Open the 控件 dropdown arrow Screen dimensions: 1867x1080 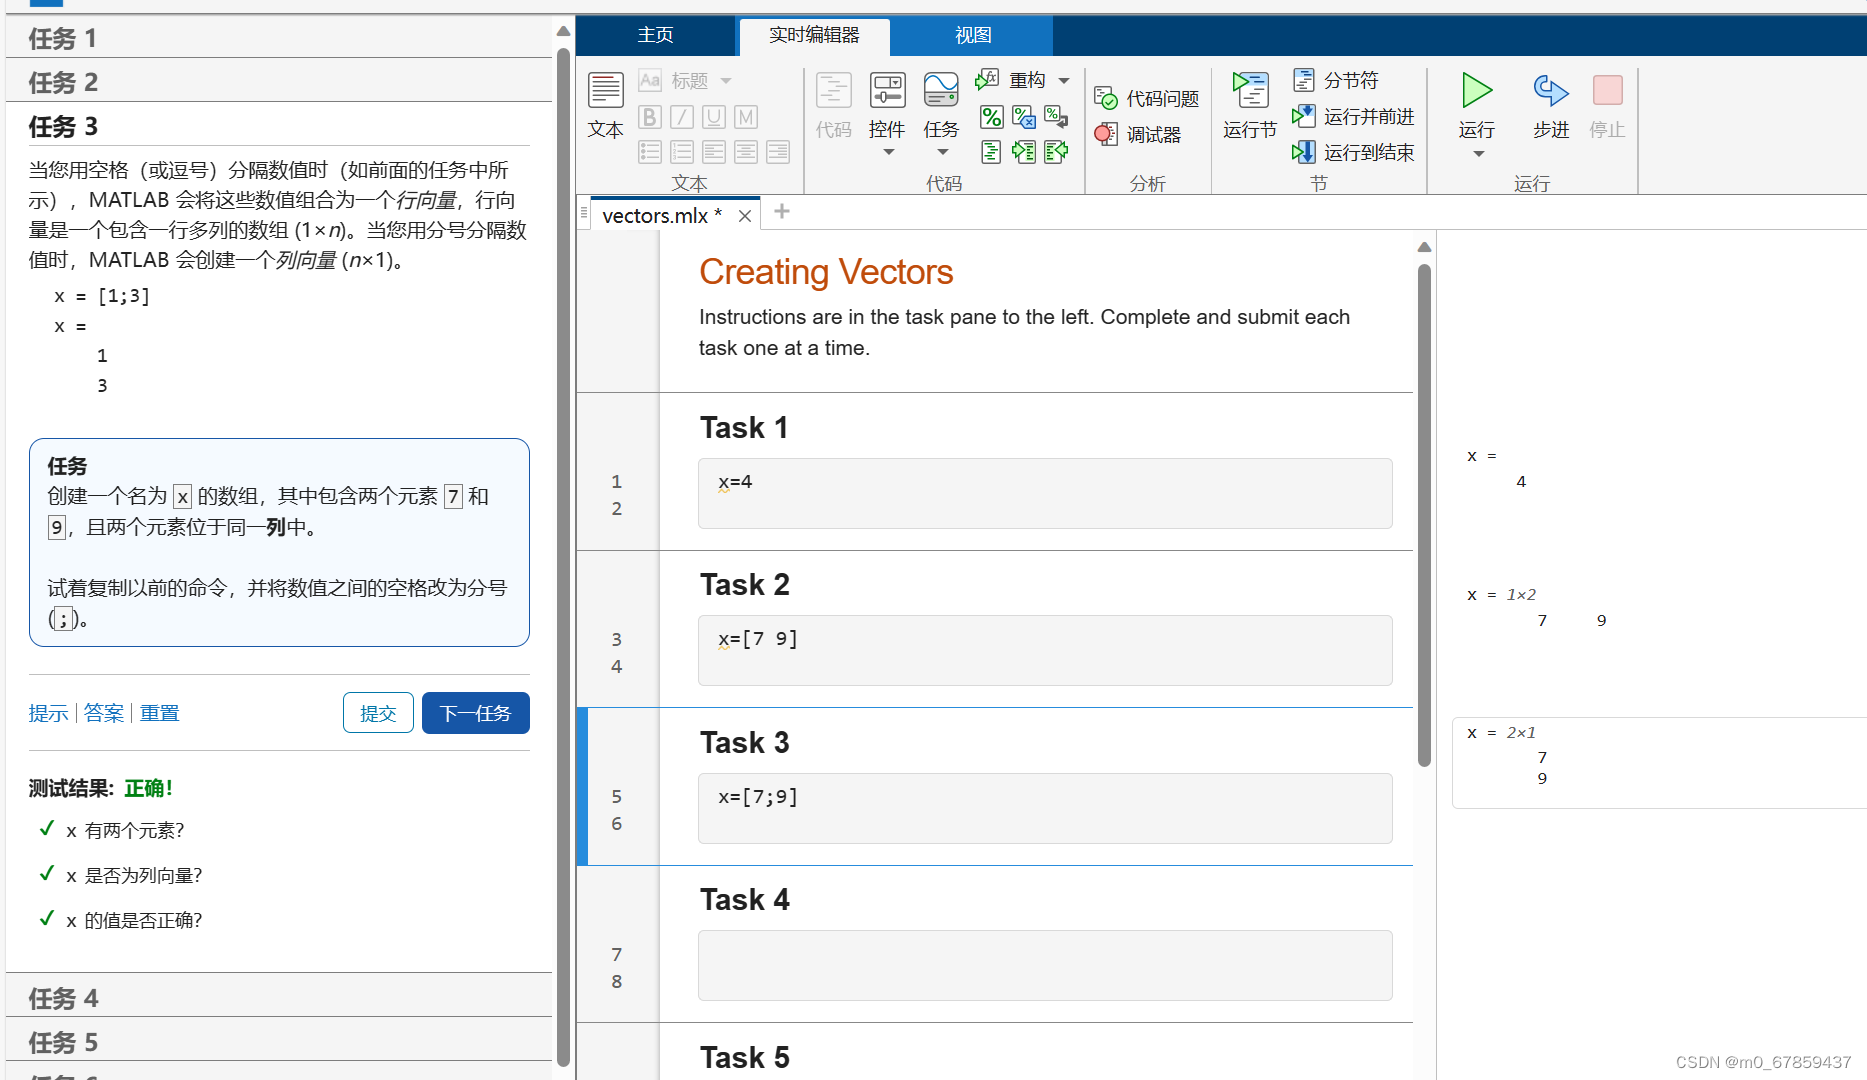point(888,153)
